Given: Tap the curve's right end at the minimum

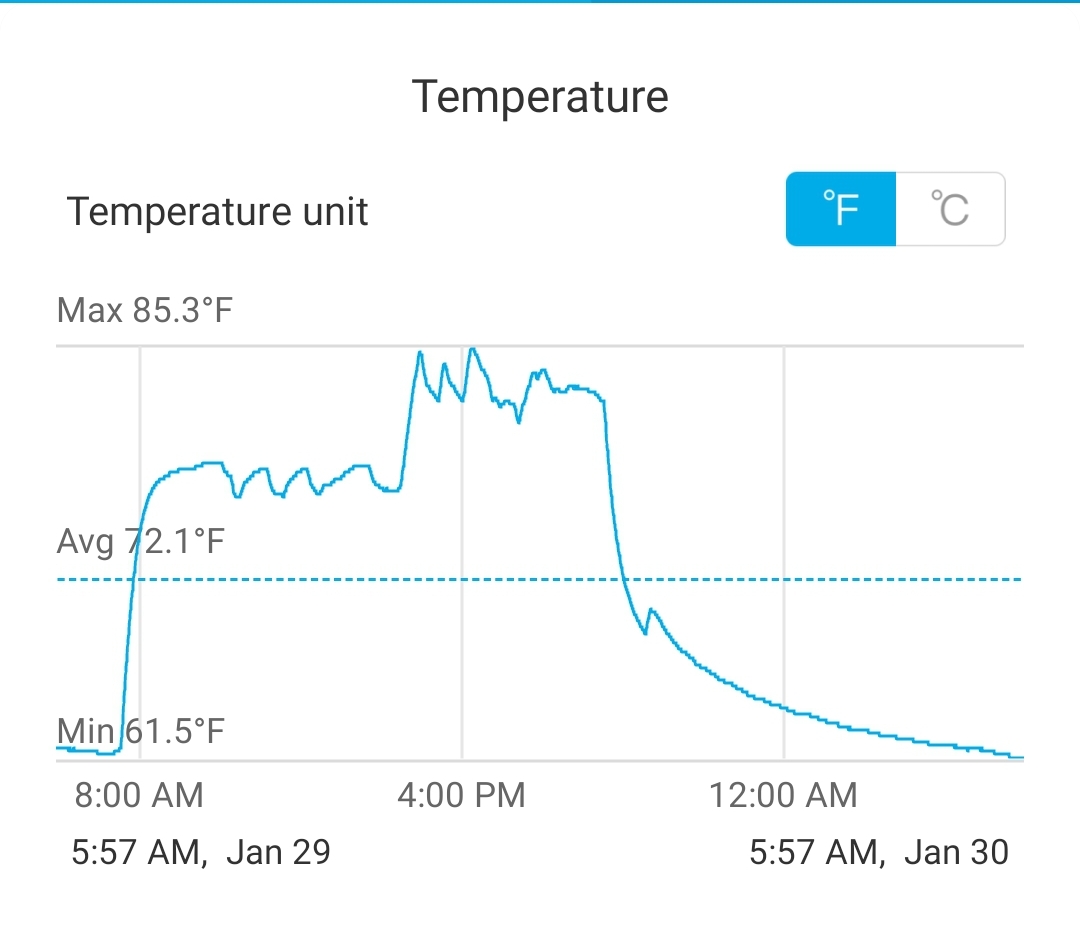Looking at the screenshot, I should coord(1016,757).
